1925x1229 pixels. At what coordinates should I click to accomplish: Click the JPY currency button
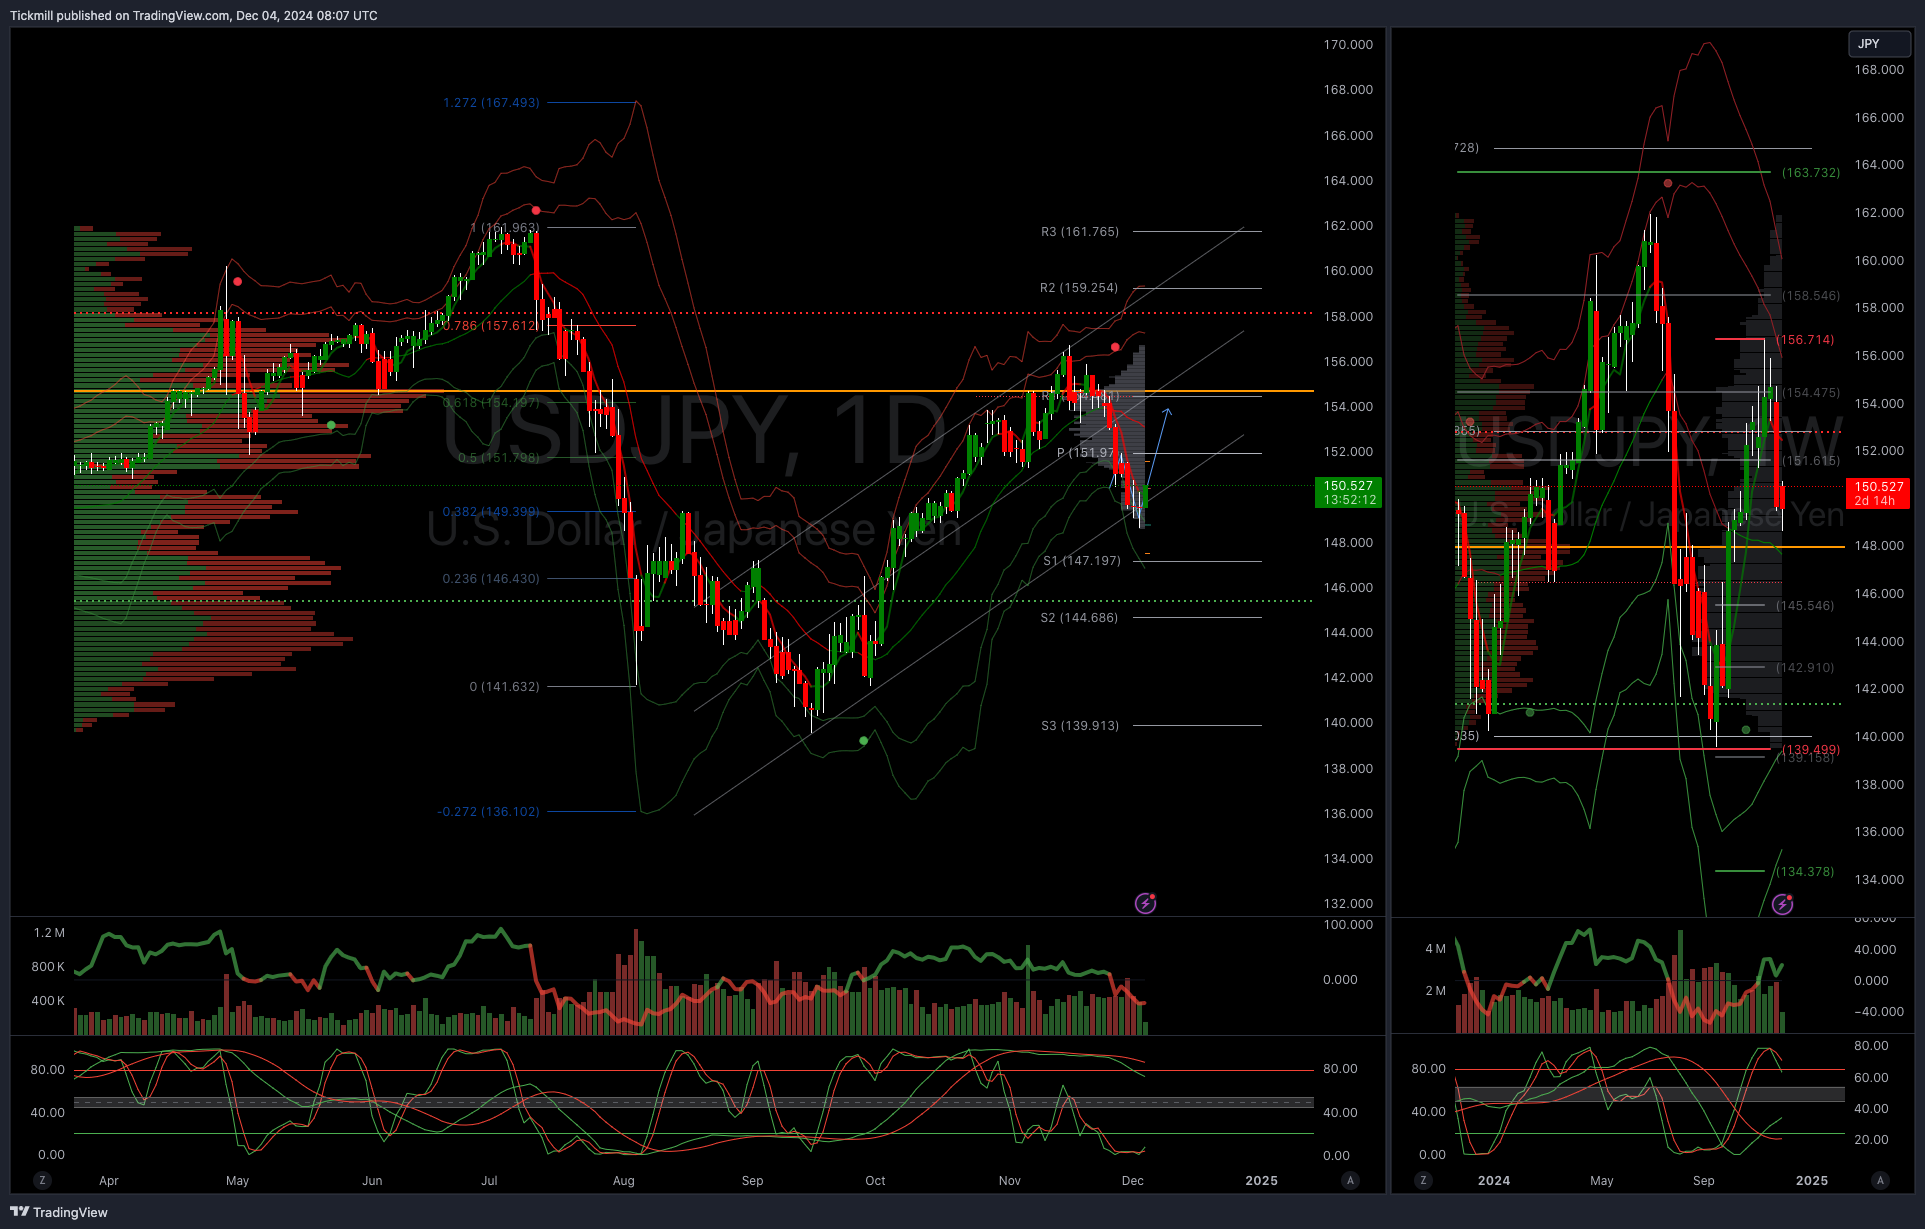point(1879,44)
